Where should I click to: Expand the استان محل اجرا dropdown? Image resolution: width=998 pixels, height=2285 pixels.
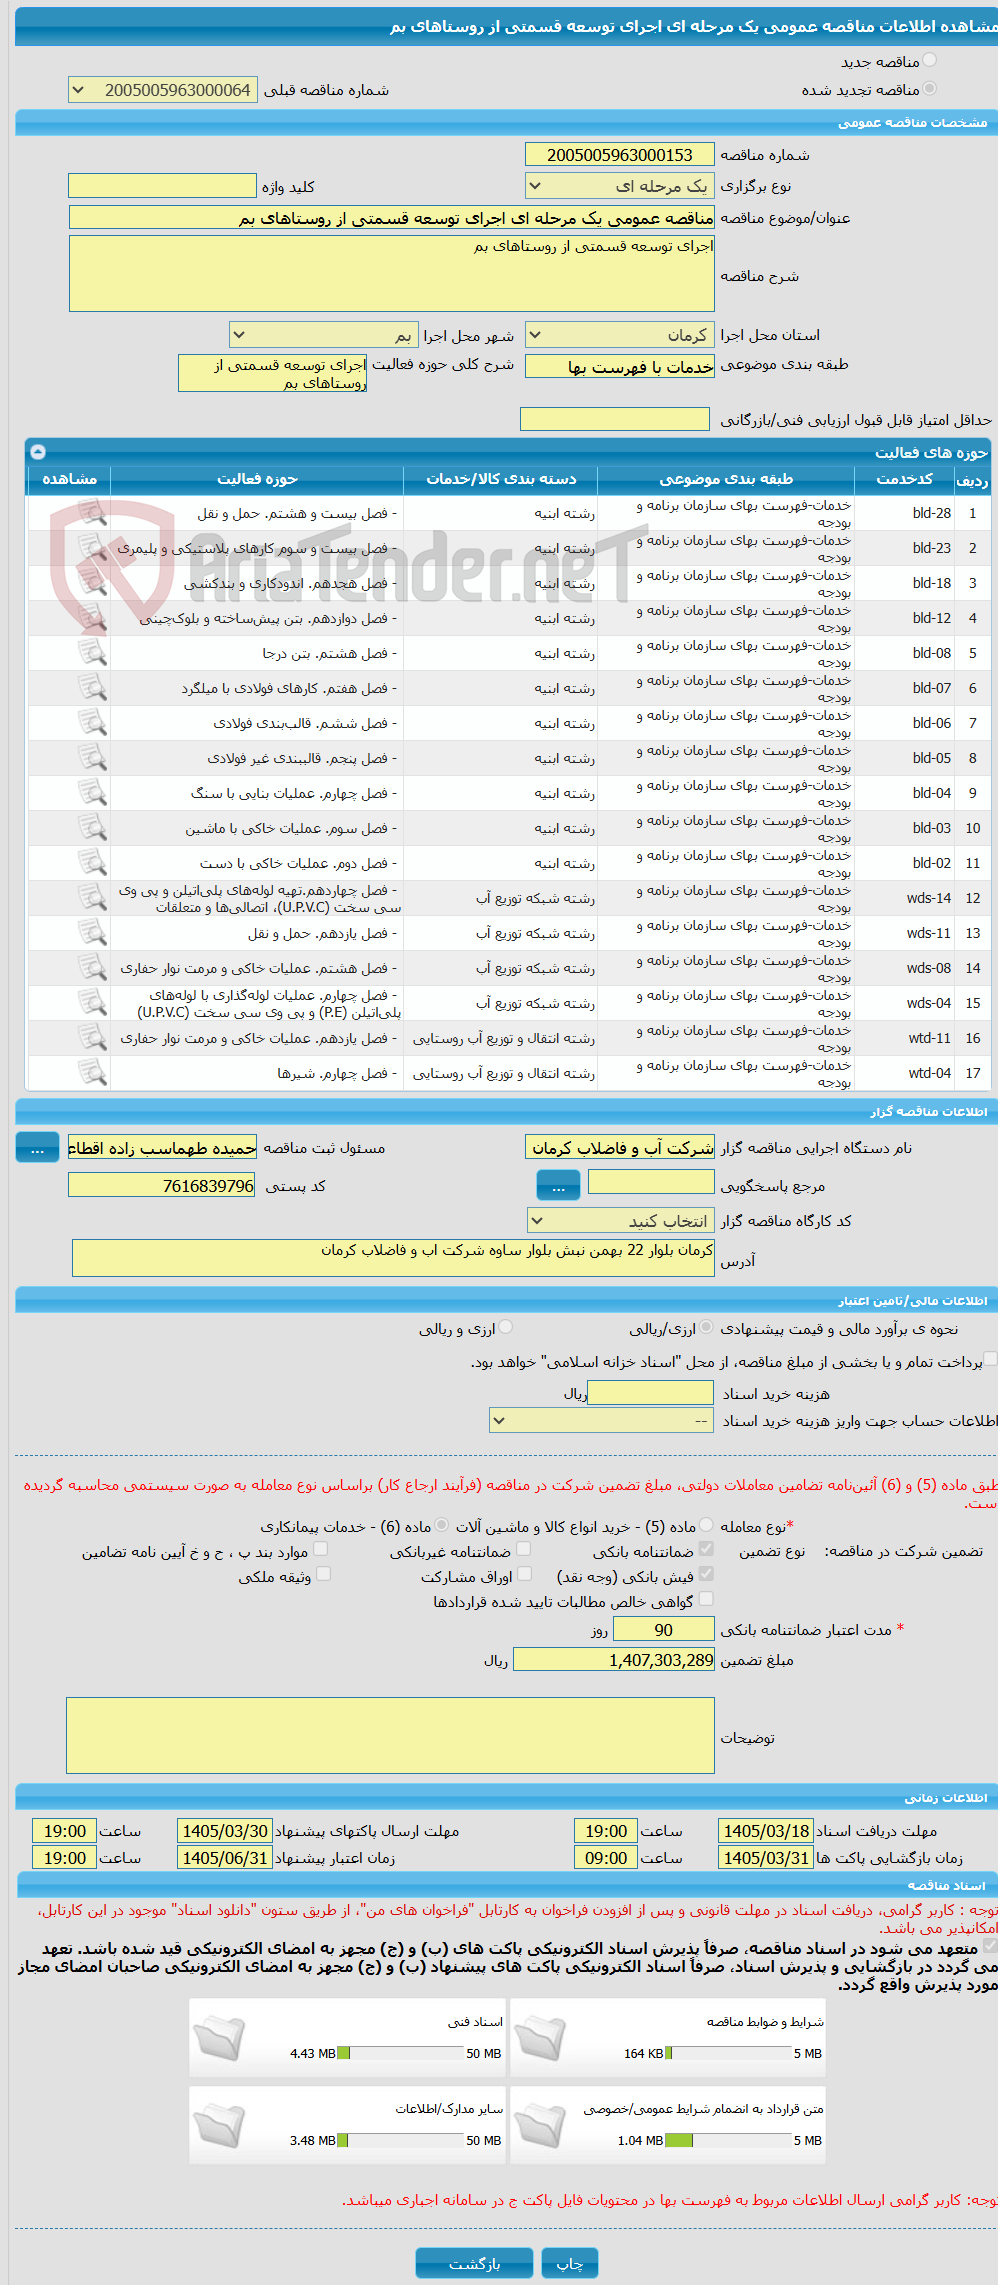[620, 334]
